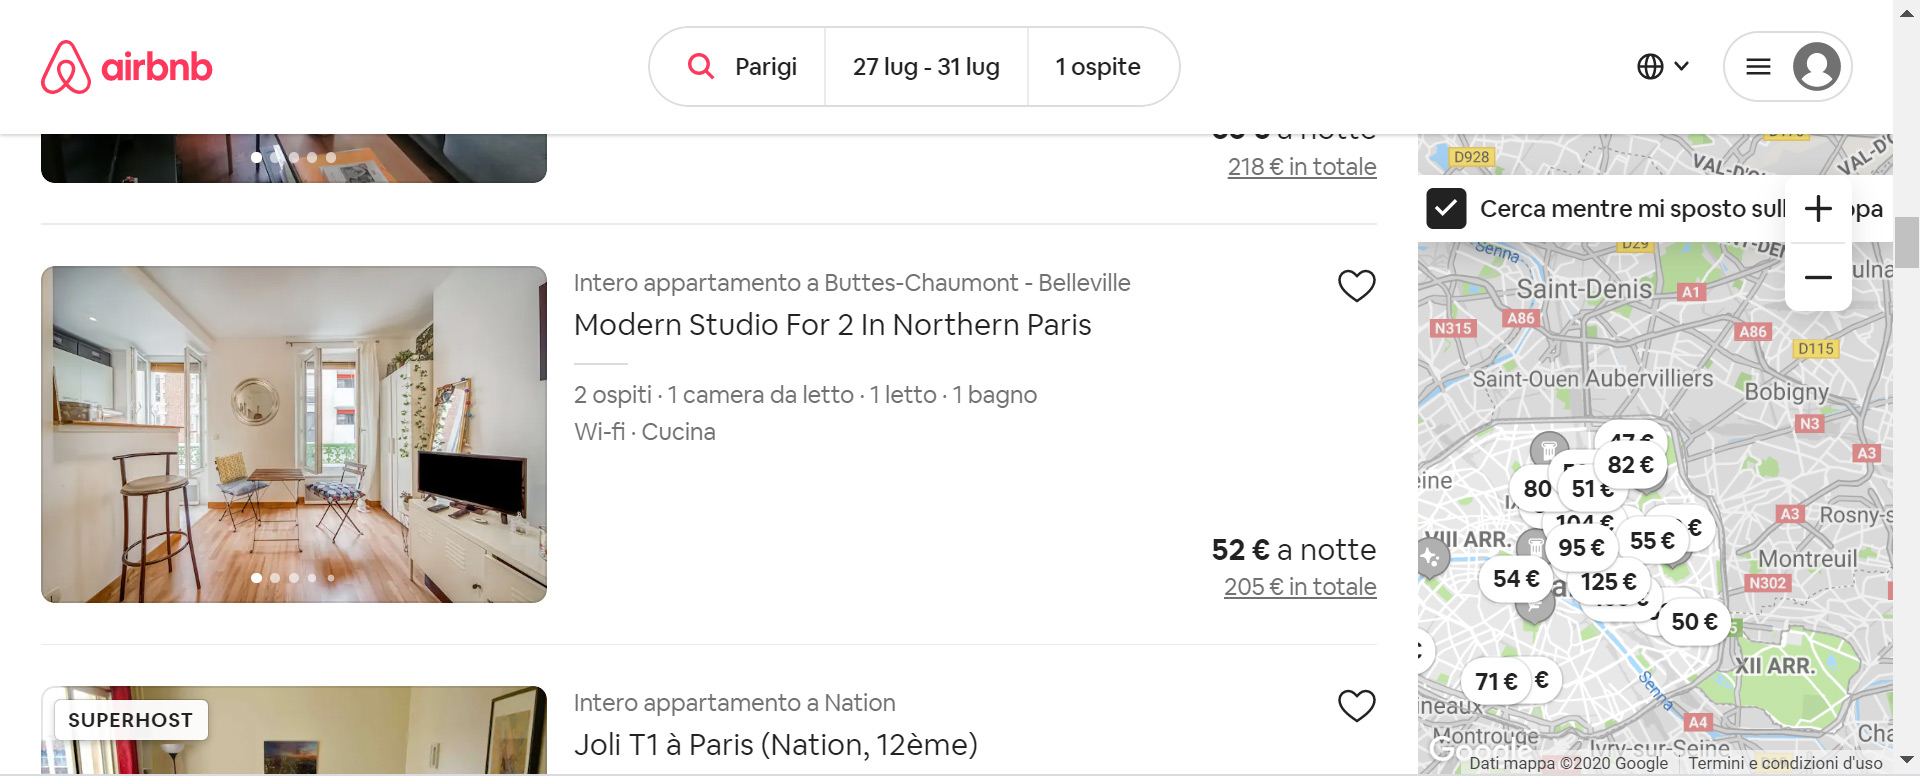Show the 218 € in totale breakdown
Viewport: 1920px width, 777px height.
click(1302, 167)
